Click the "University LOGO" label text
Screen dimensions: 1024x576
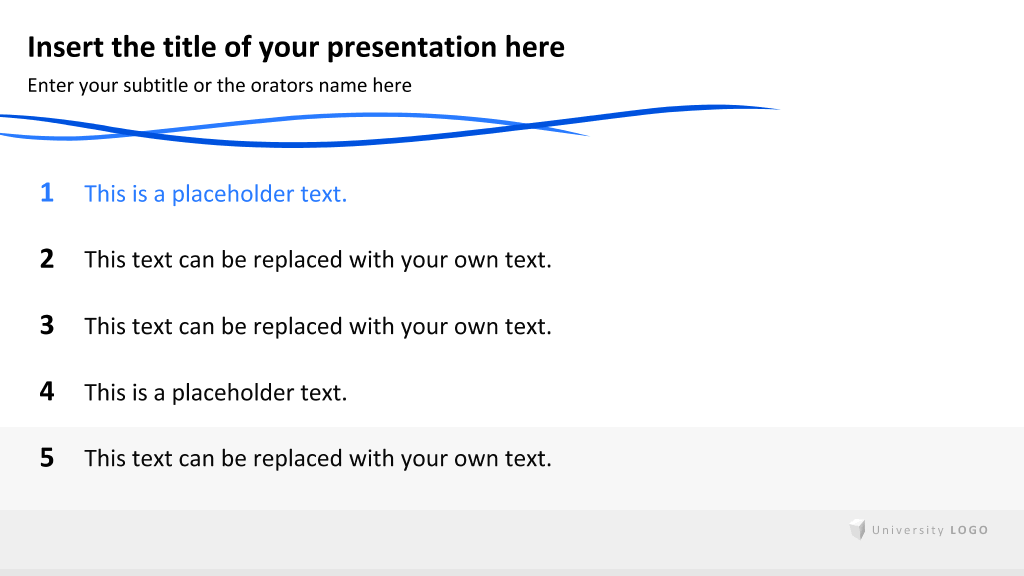tap(930, 530)
